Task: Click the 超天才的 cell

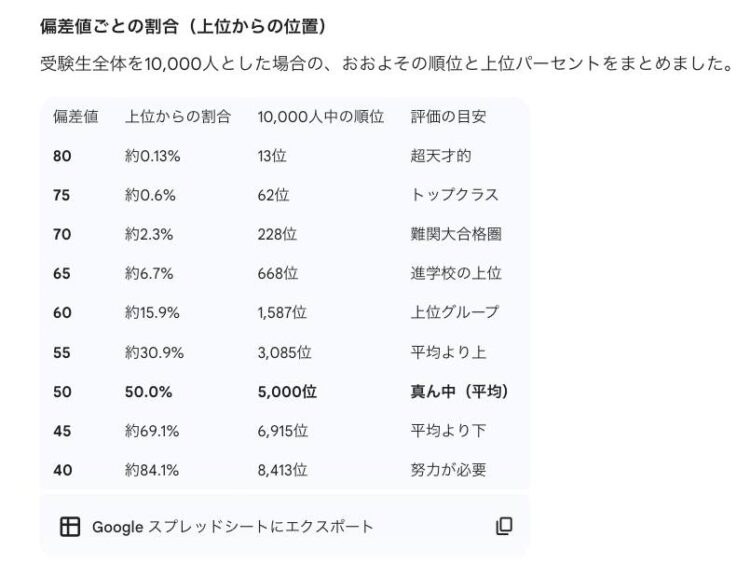Action: (x=440, y=155)
